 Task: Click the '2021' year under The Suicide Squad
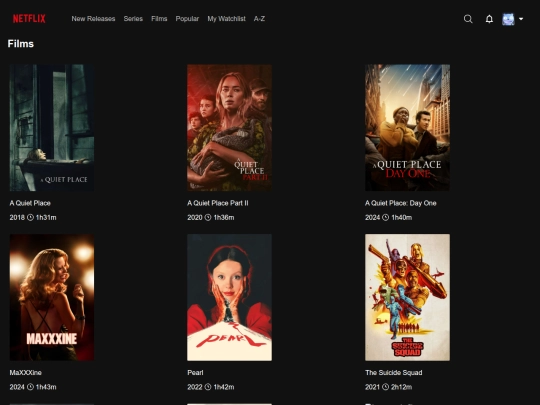click(373, 387)
